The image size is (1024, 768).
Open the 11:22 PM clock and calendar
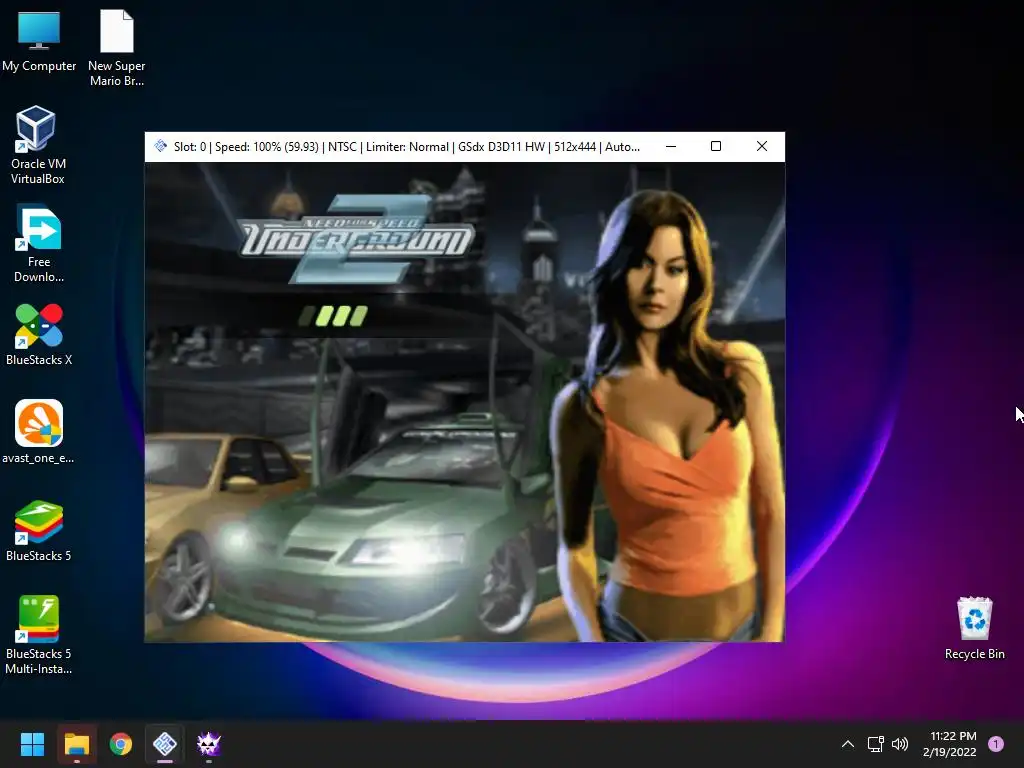click(x=950, y=744)
